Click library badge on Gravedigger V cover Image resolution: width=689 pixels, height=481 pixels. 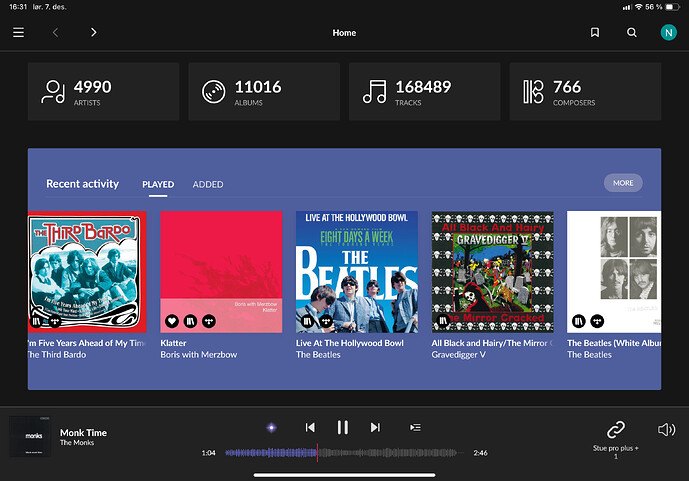(x=443, y=321)
